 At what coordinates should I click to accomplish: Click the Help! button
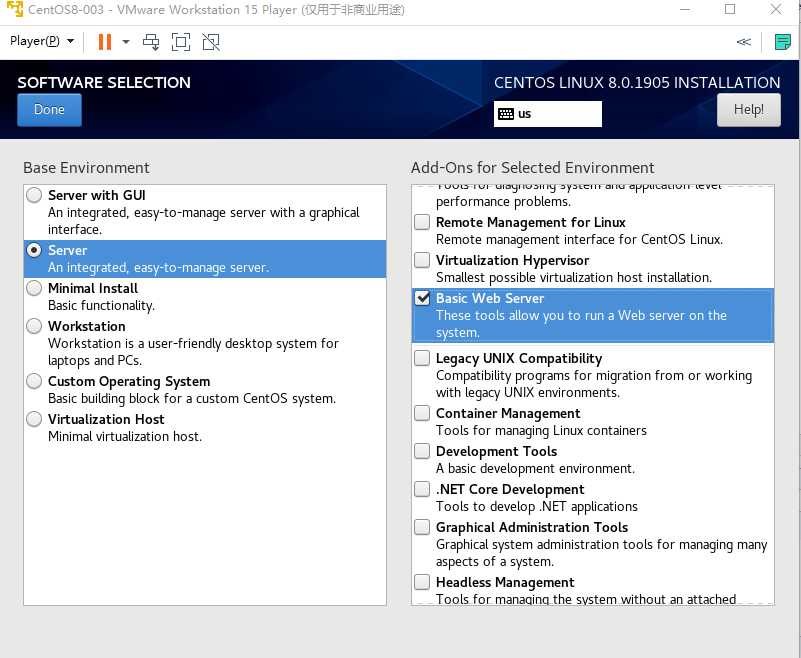(748, 109)
